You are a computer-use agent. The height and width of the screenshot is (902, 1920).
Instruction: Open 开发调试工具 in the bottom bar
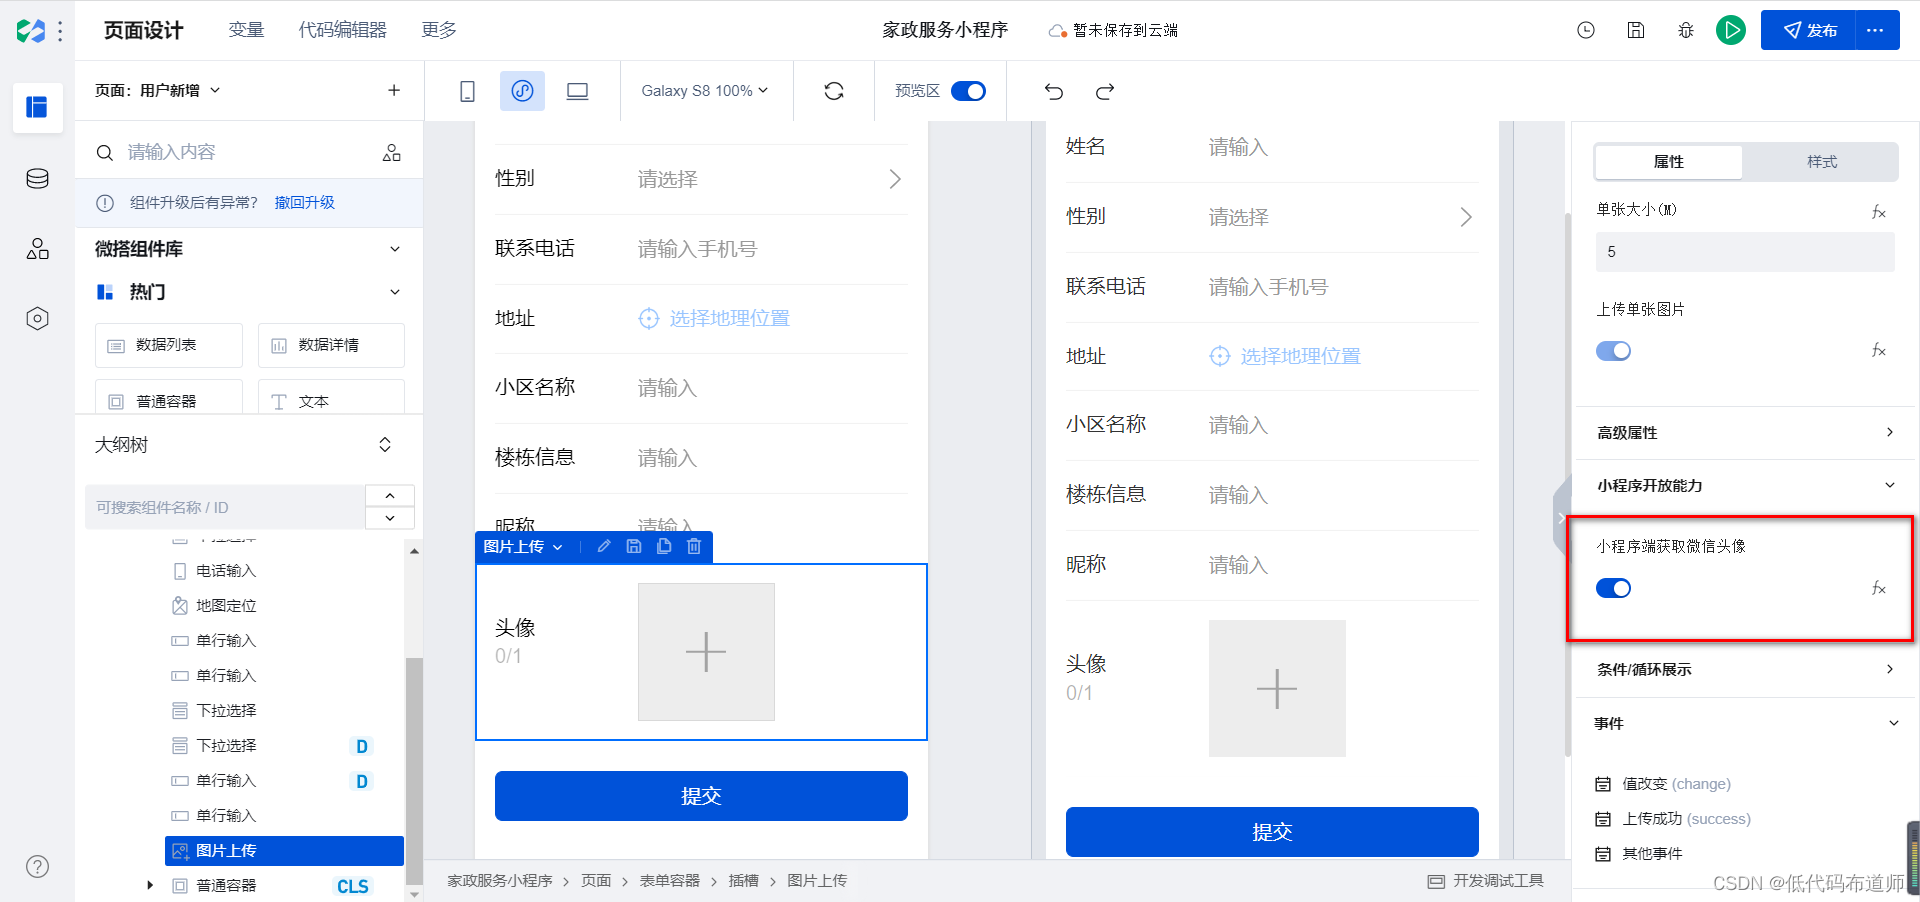(1486, 881)
